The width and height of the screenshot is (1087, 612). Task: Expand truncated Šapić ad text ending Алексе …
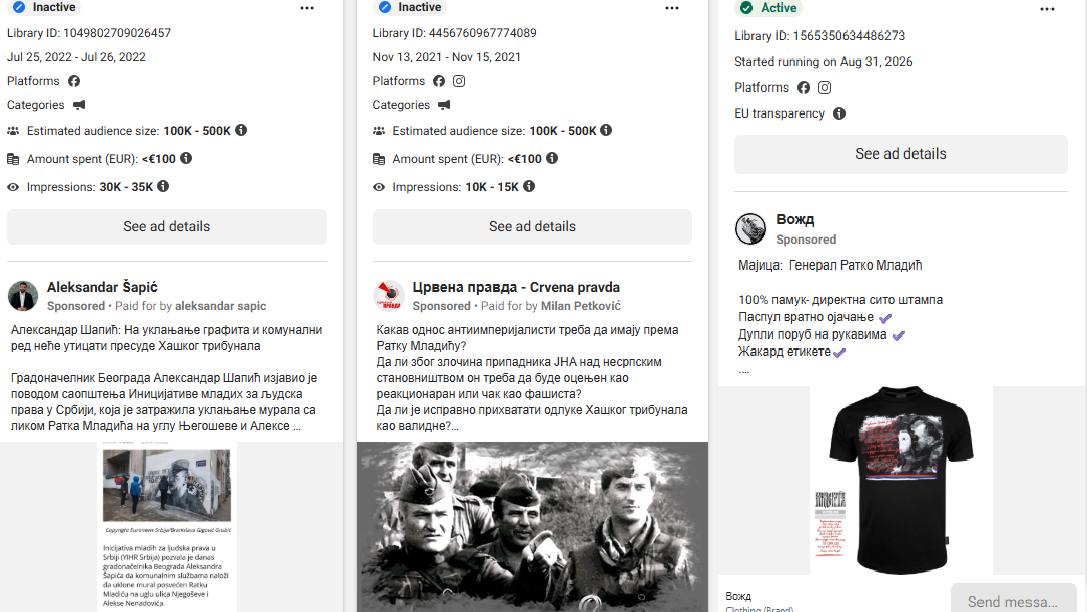click(x=297, y=426)
